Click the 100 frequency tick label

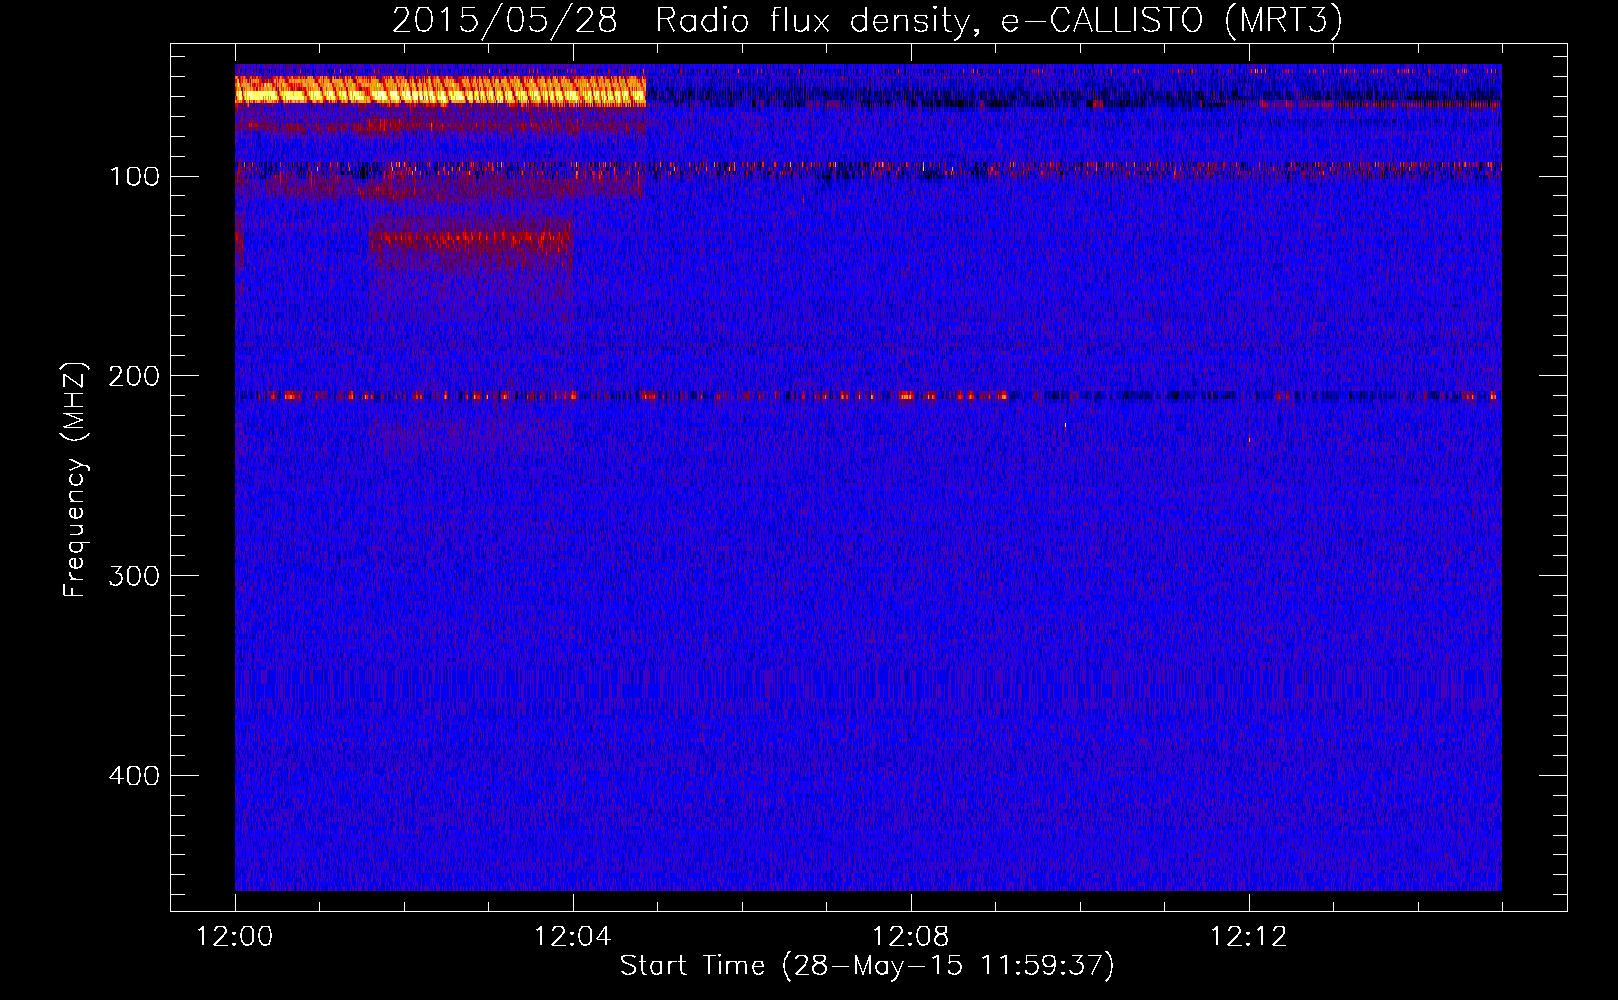[x=134, y=177]
